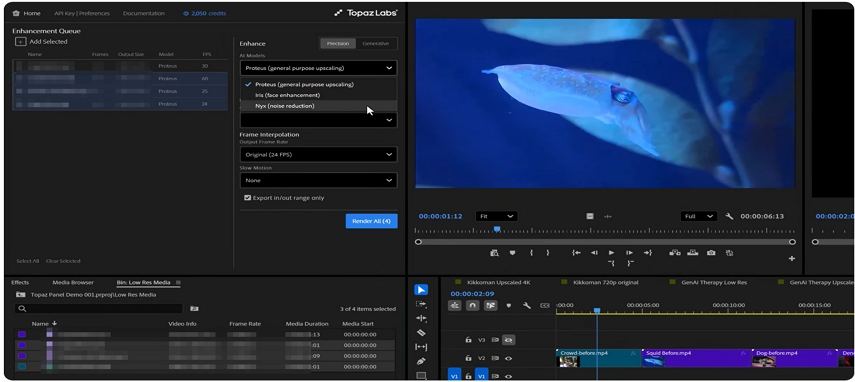
Task: Open the Full playback resolution dropdown
Action: tap(699, 216)
